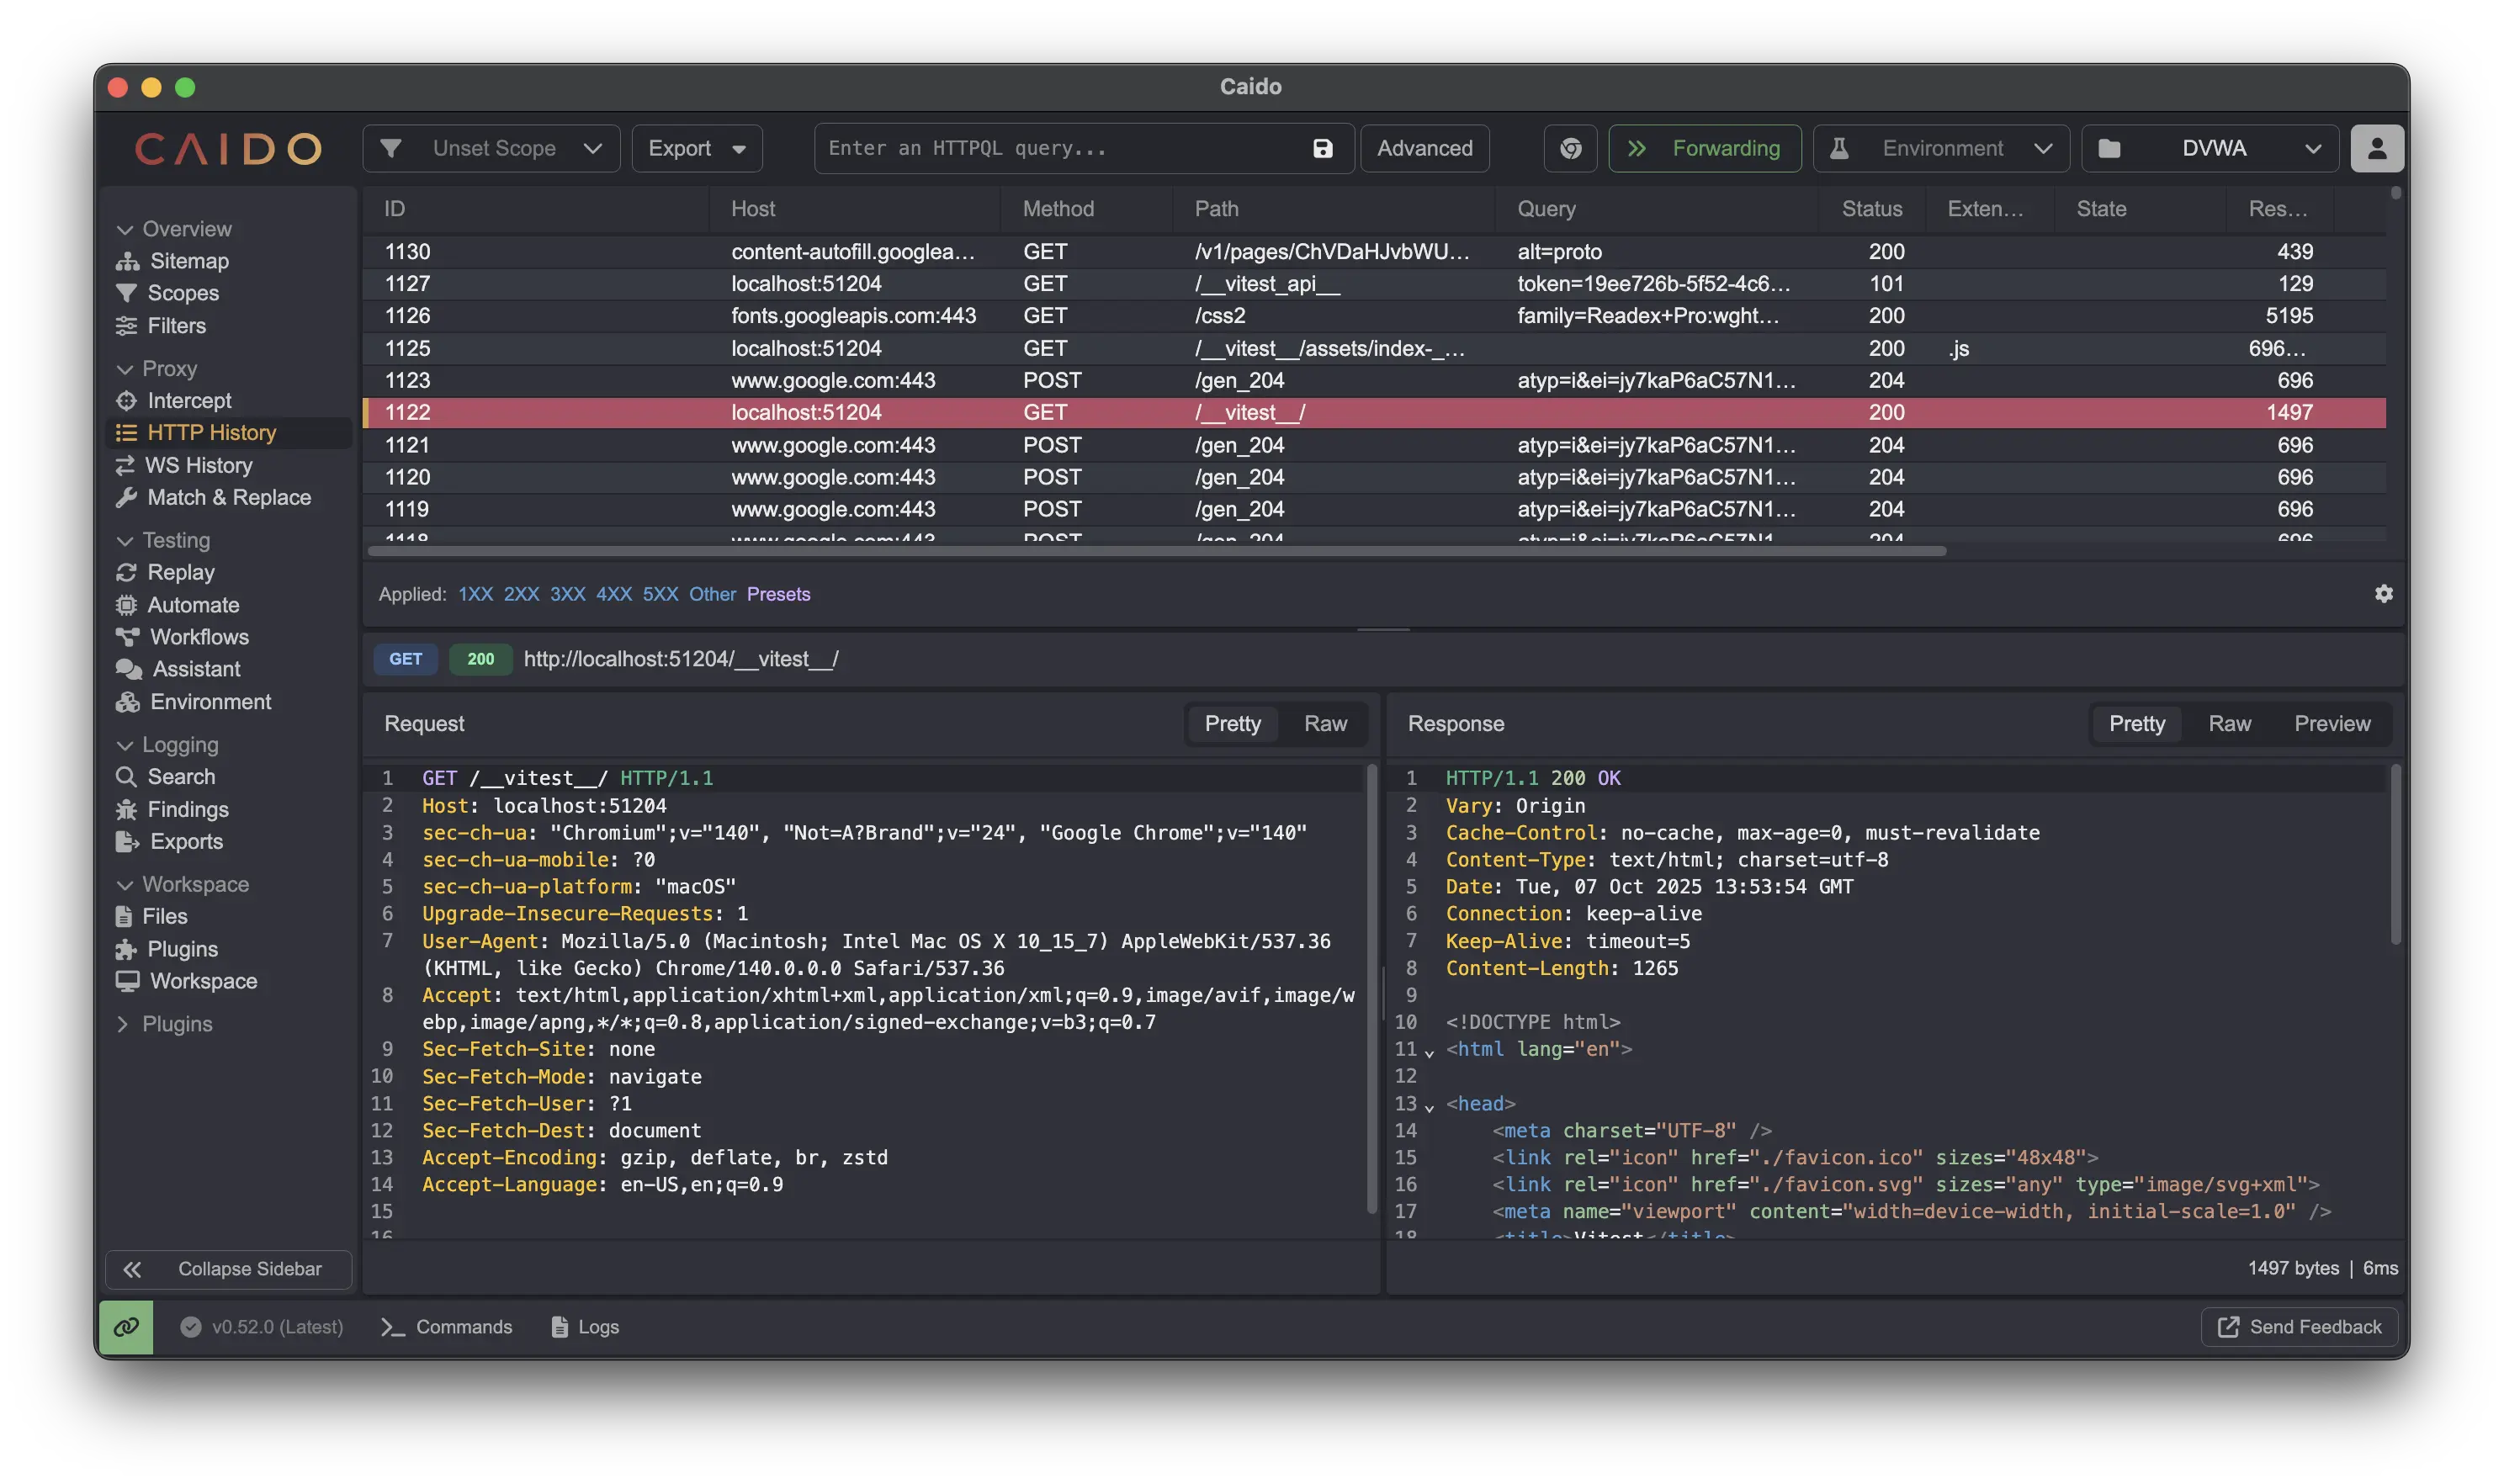Switch the Request view to Raw
The height and width of the screenshot is (1484, 2504).
tap(1325, 723)
